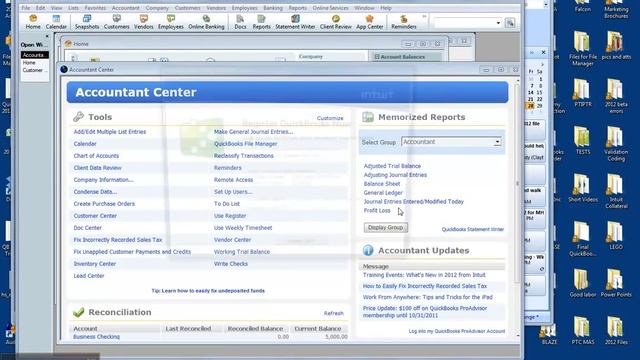Viewport: 640px width, 360px height.
Task: Open QuickBooks Statement Writer link
Action: pos(473,229)
